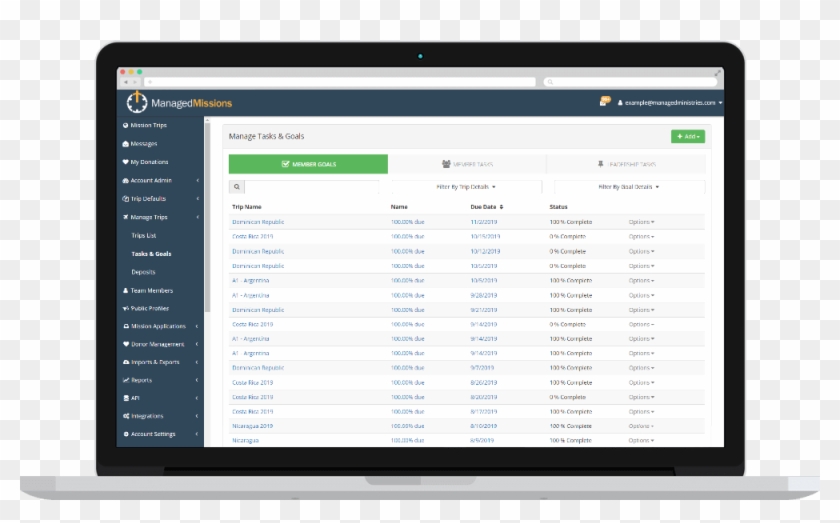Open the green Add dropdown button
This screenshot has width=840, height=523.
pos(687,137)
